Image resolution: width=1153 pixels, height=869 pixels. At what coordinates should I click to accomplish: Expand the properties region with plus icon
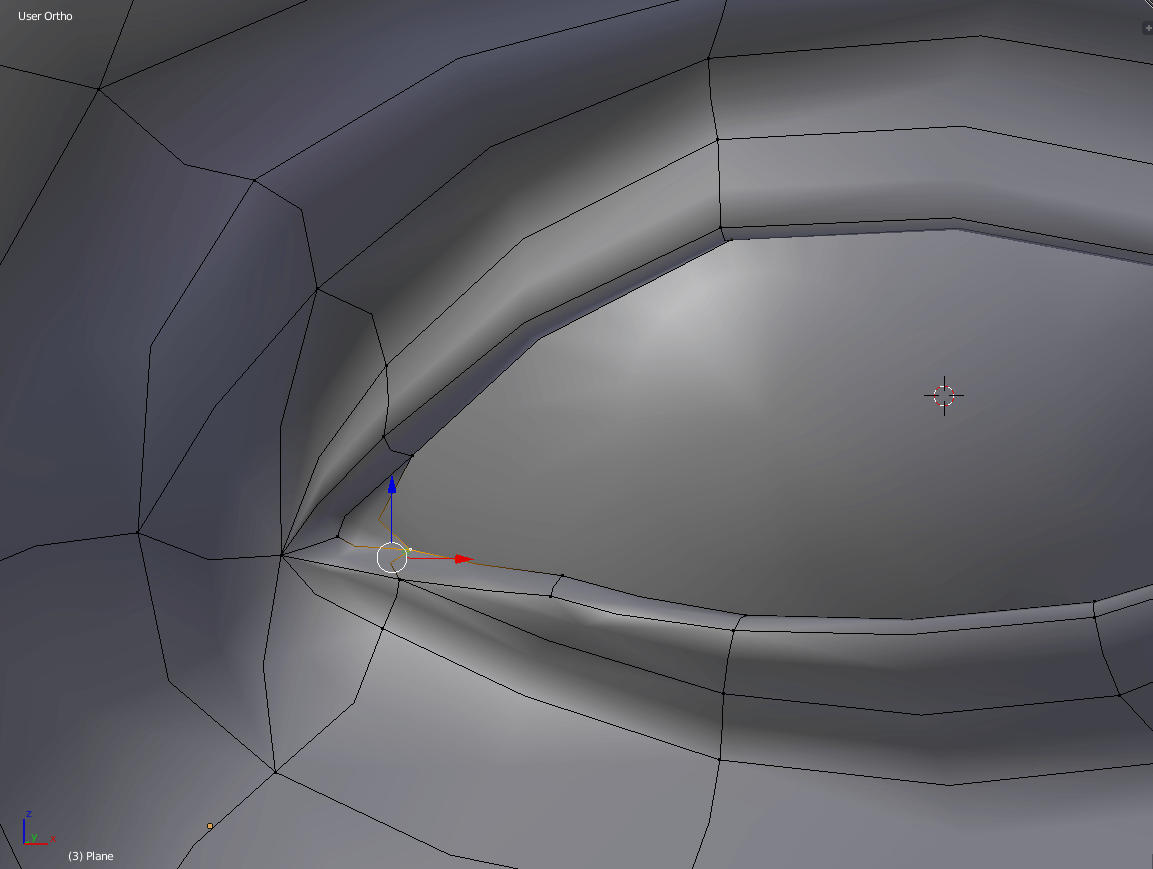tap(1147, 28)
